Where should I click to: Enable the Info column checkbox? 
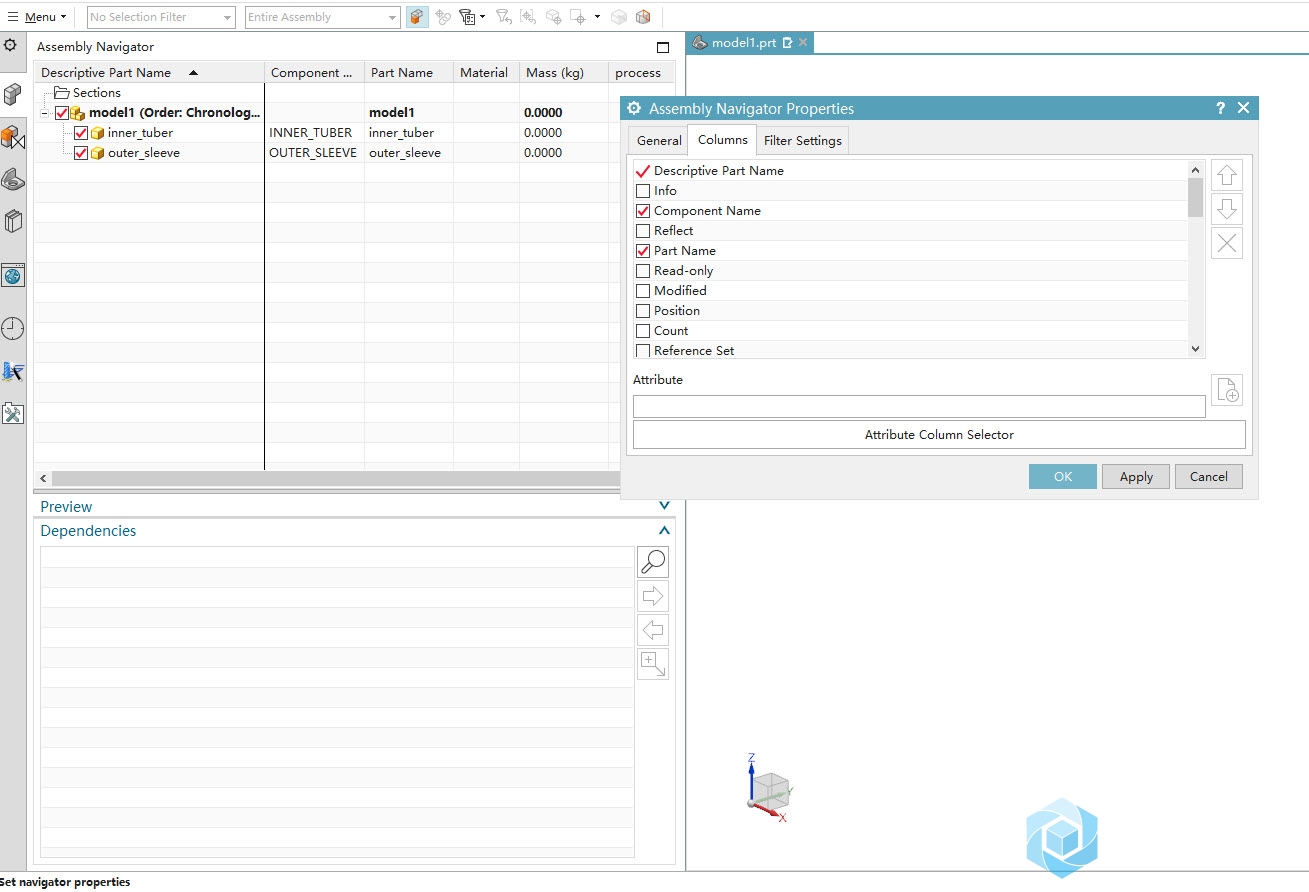click(x=643, y=191)
